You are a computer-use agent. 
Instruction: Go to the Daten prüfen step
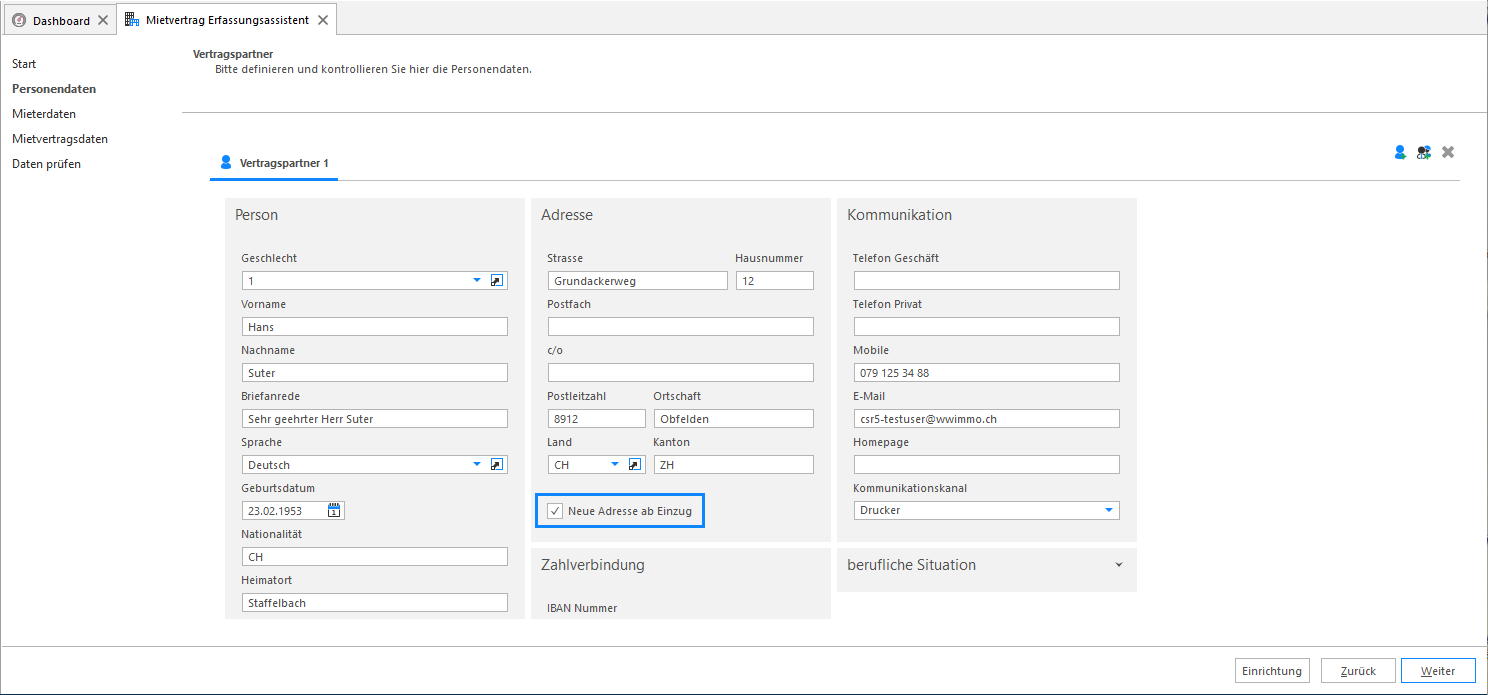(x=46, y=164)
